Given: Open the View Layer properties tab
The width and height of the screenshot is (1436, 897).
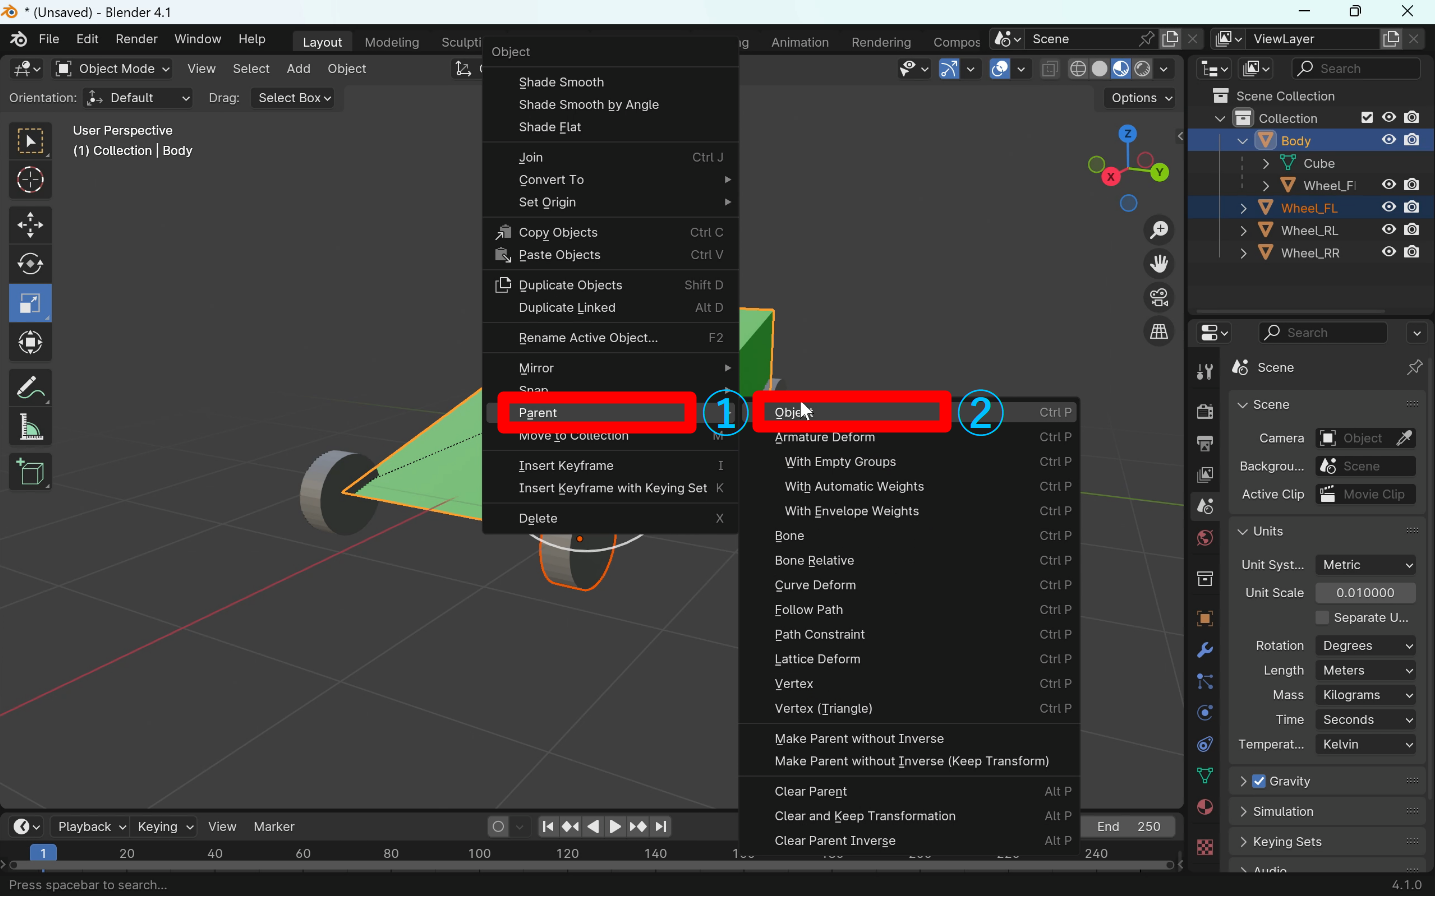Looking at the screenshot, I should [1205, 475].
